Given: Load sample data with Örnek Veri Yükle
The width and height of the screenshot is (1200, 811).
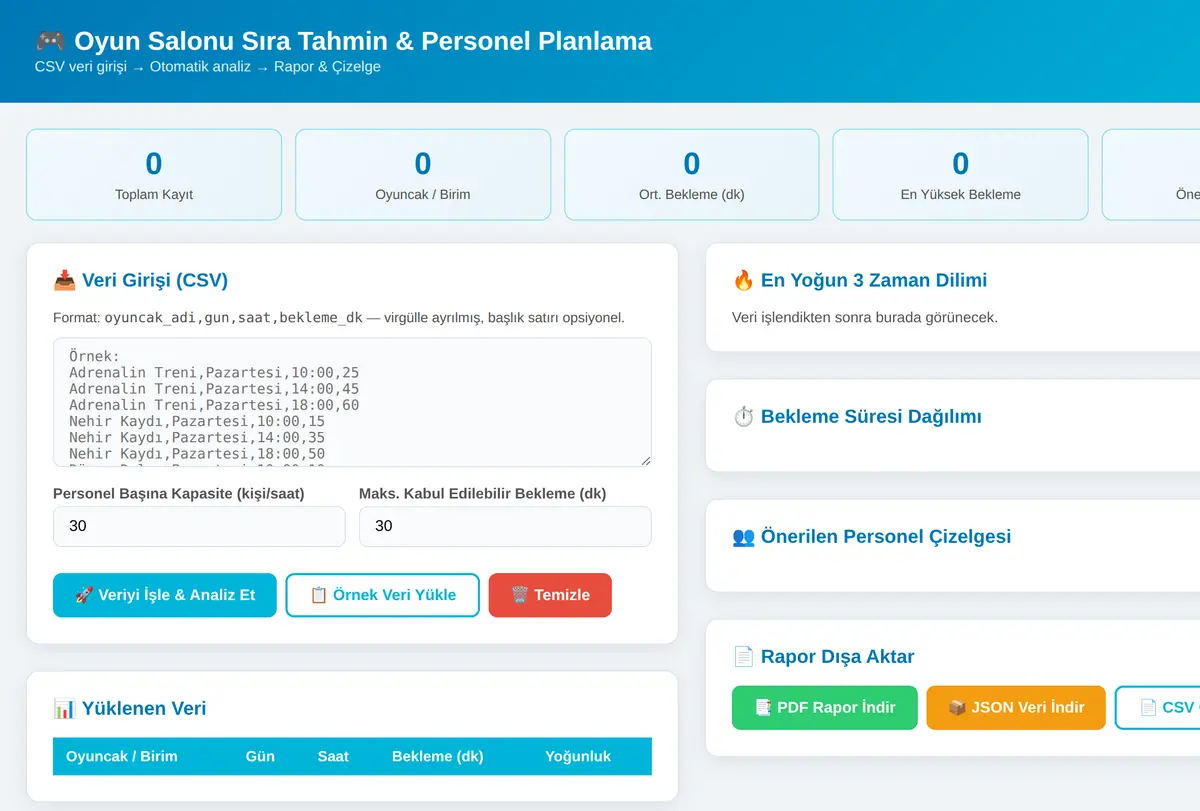Looking at the screenshot, I should [x=383, y=595].
